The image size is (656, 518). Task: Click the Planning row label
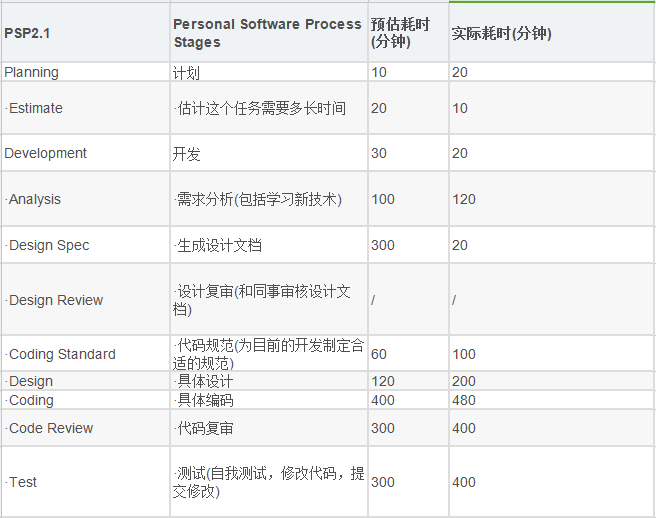(32, 72)
